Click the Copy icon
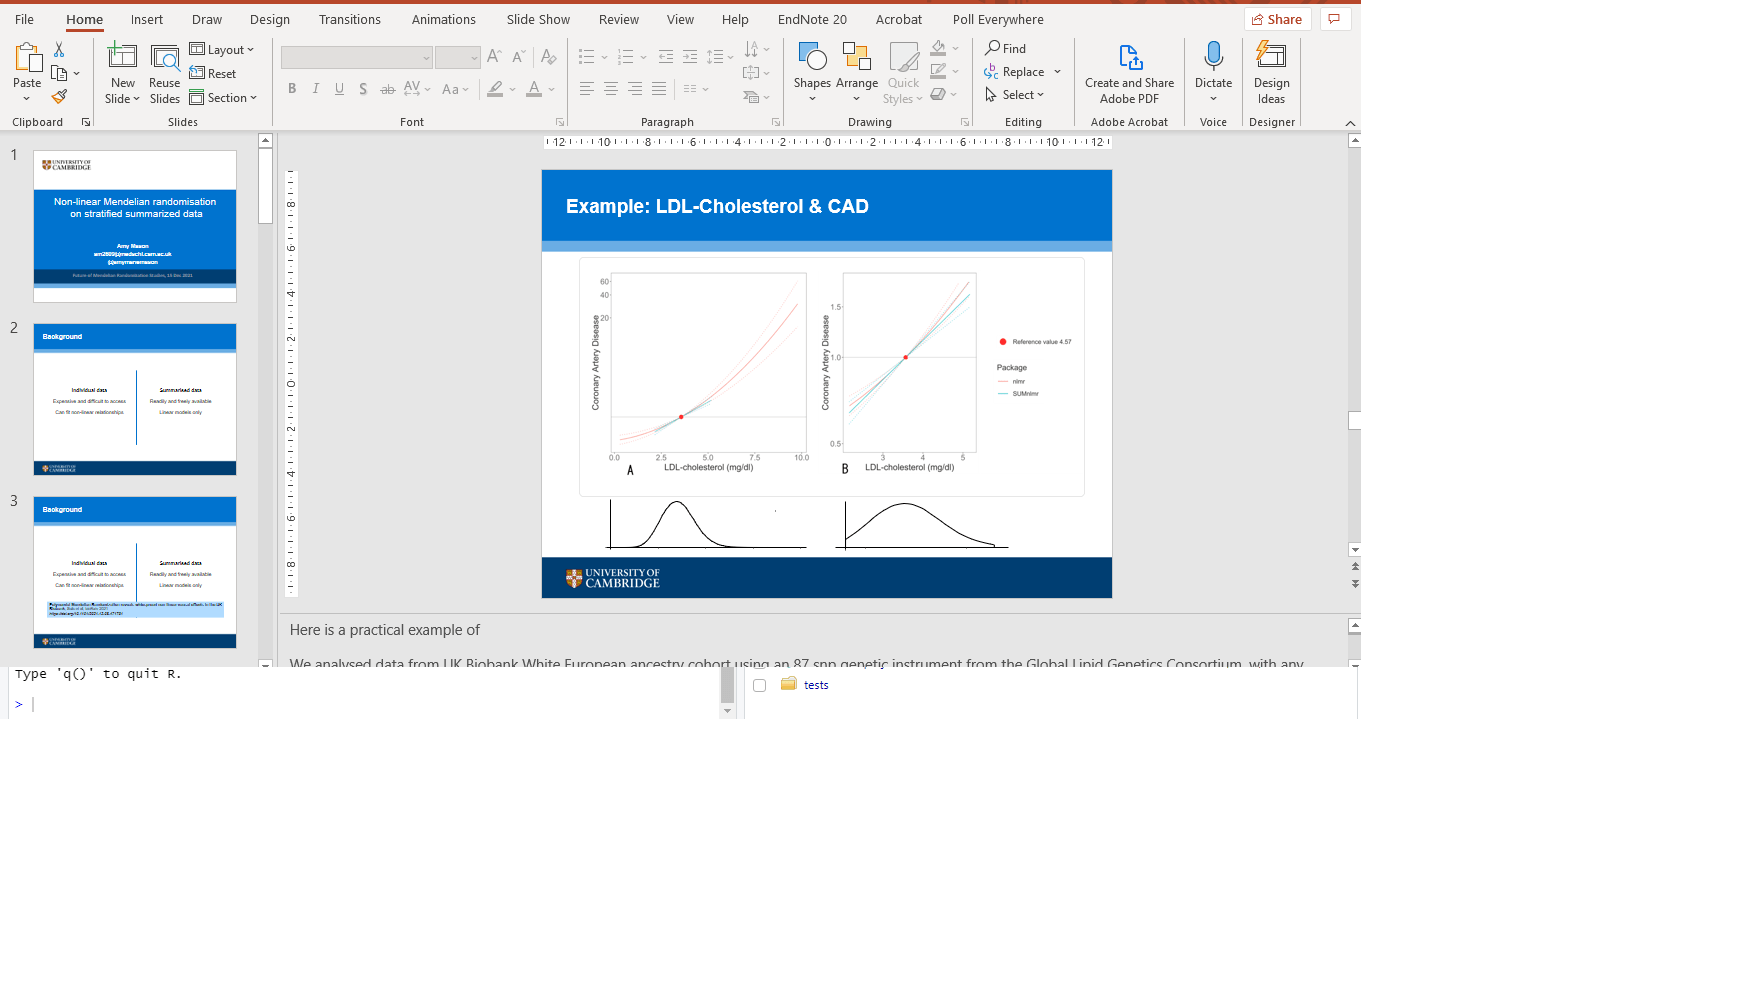This screenshot has height=989, width=1762. pos(59,73)
